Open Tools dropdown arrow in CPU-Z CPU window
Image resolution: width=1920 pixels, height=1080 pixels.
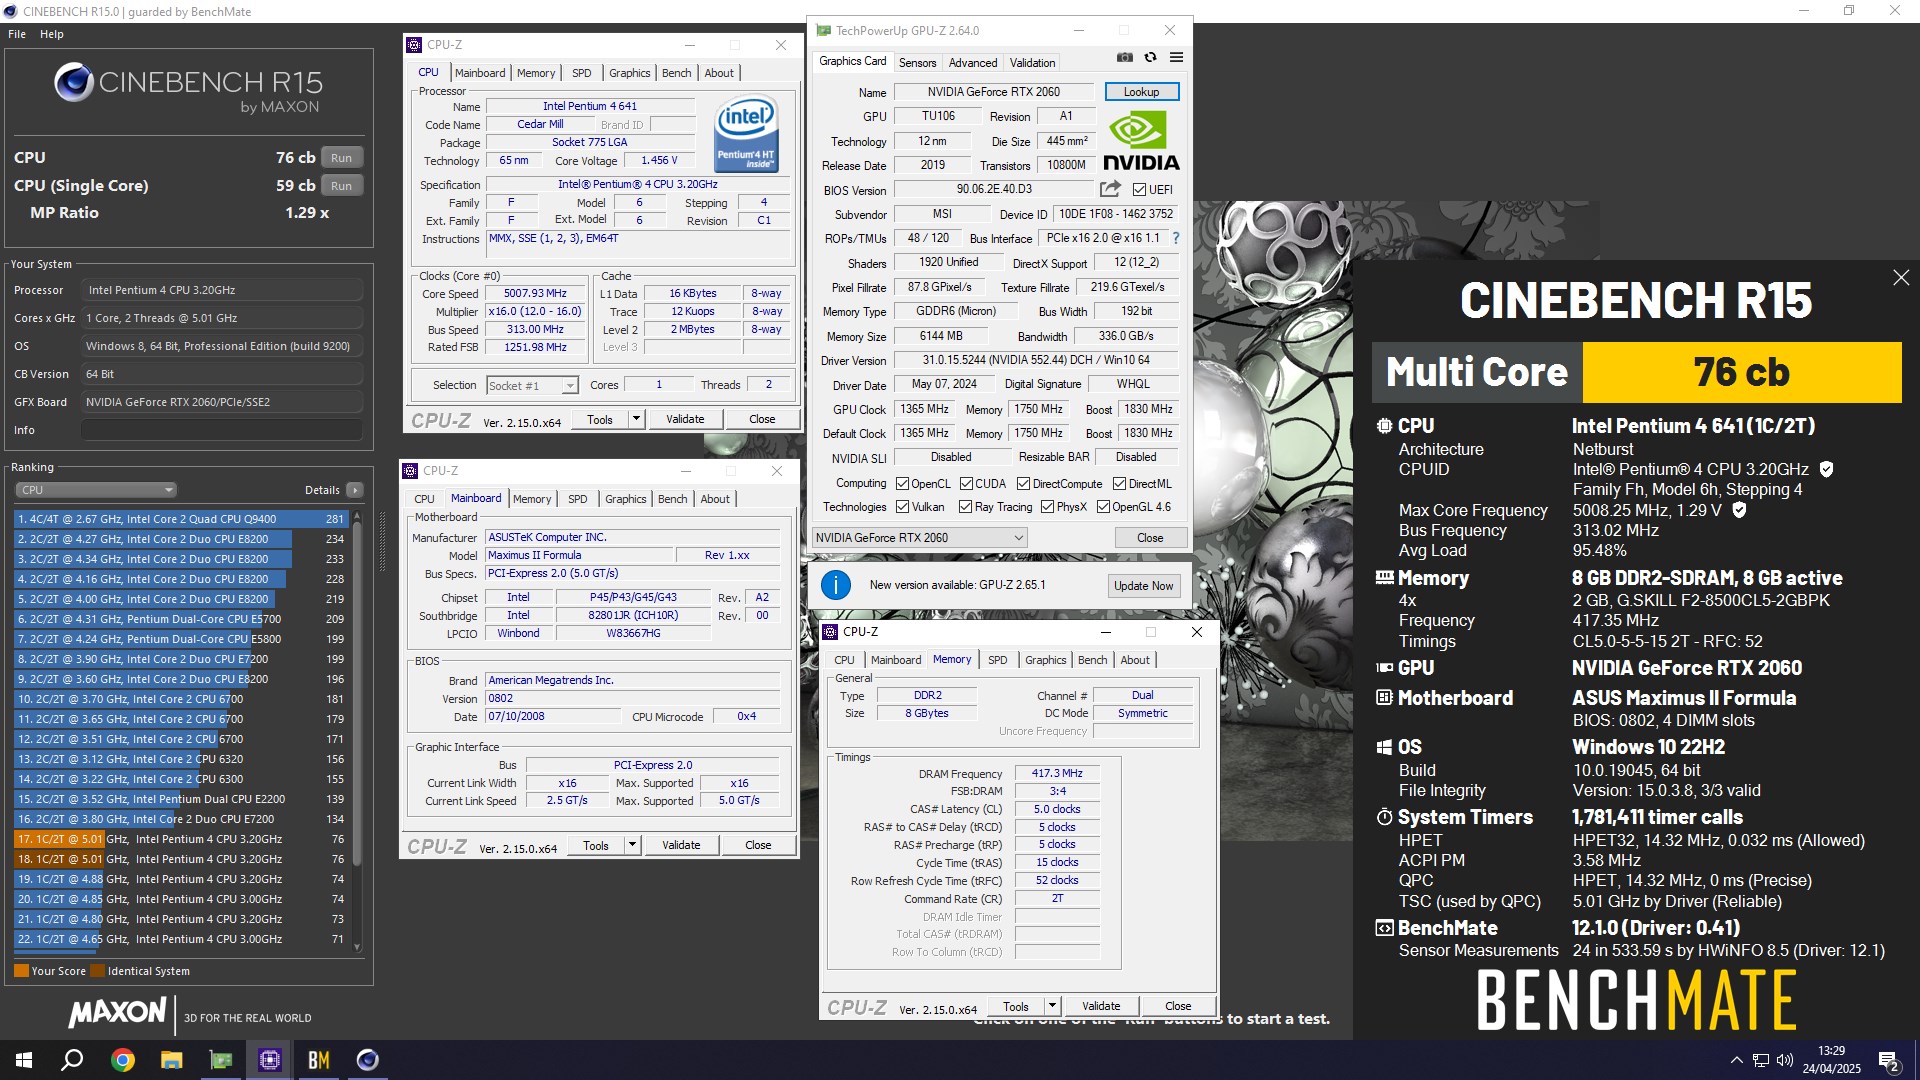636,419
